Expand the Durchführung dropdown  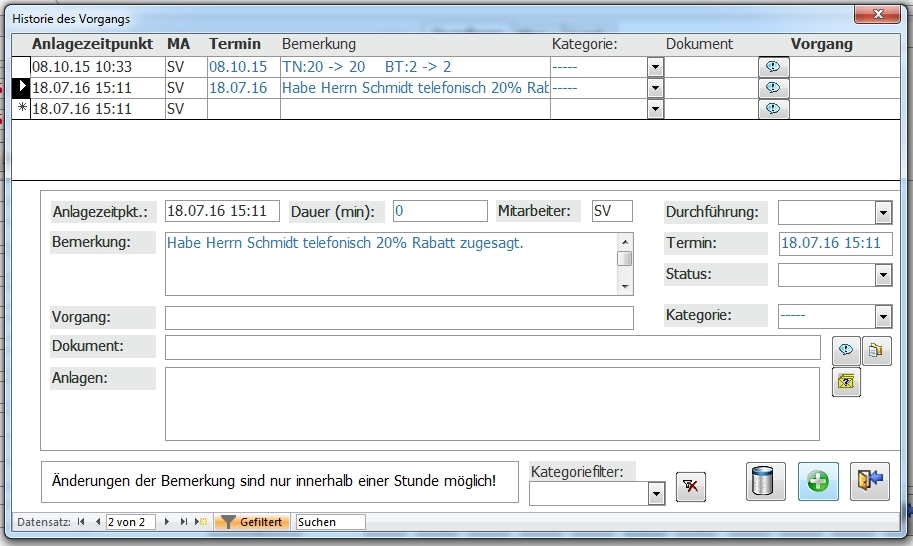[x=883, y=213]
